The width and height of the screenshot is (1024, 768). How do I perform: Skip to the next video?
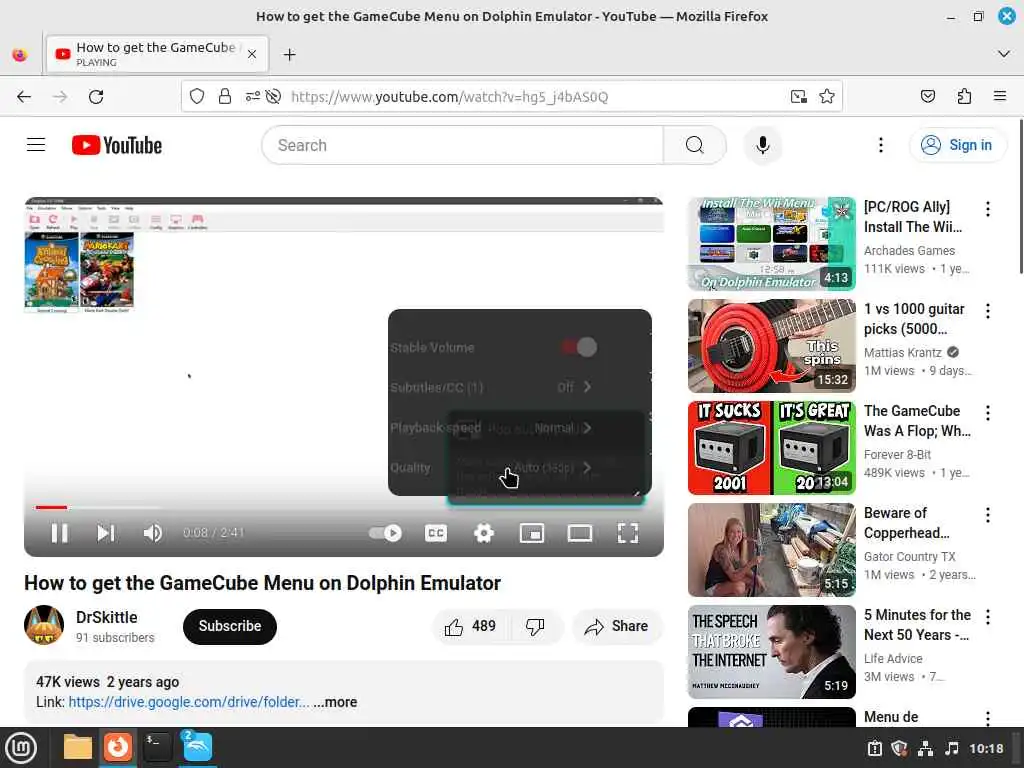(105, 533)
